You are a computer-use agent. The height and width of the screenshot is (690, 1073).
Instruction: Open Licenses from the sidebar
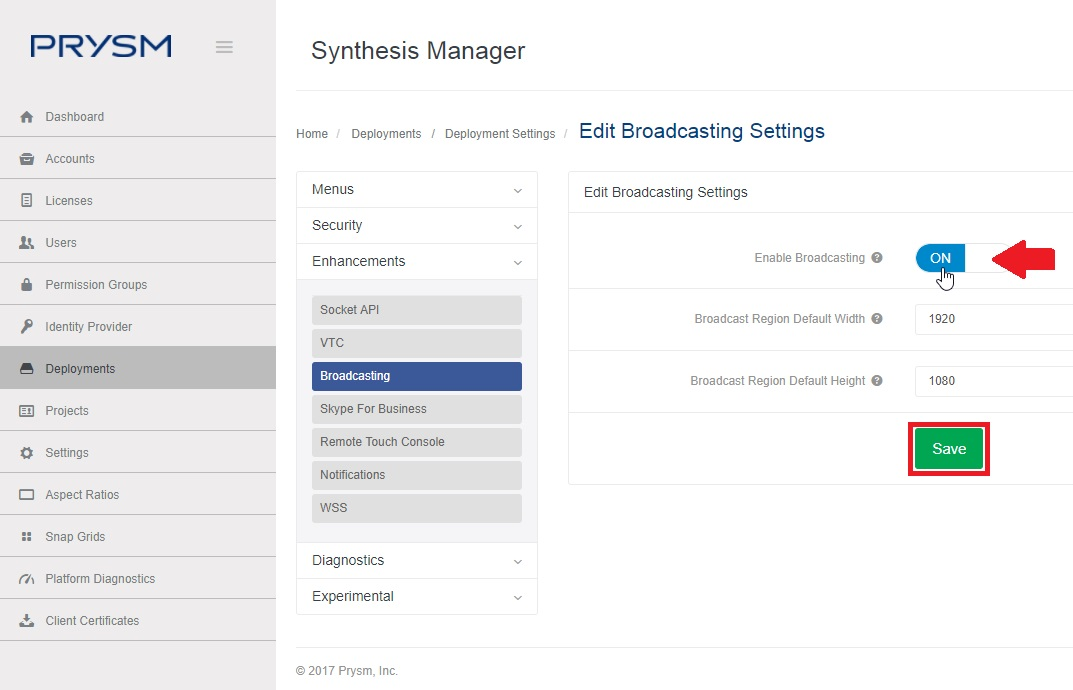click(x=138, y=200)
